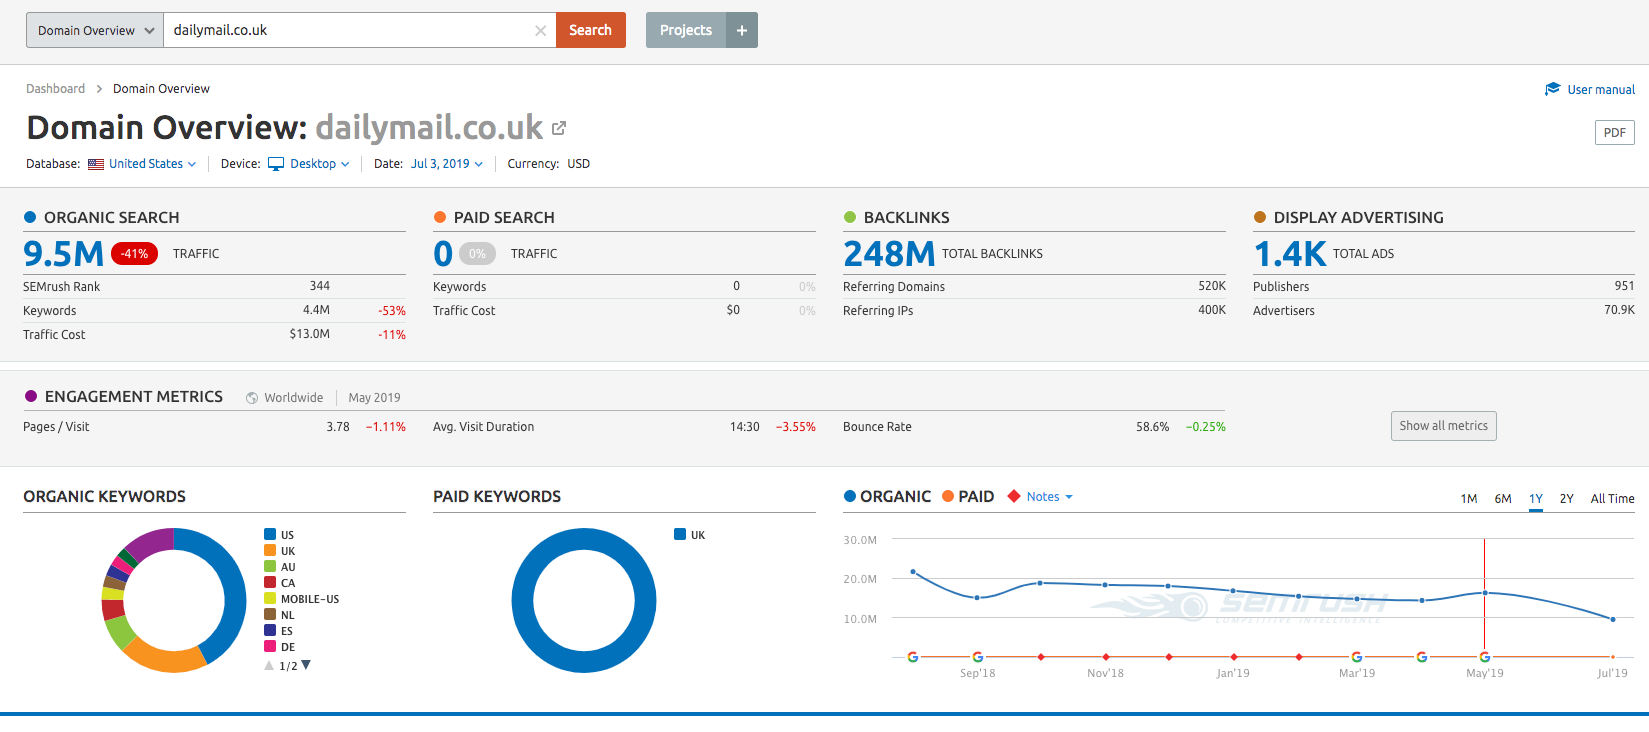Viewport: 1649px width, 732px height.
Task: Click the UK orange legend swatch in organic keywords
Action: [x=270, y=551]
